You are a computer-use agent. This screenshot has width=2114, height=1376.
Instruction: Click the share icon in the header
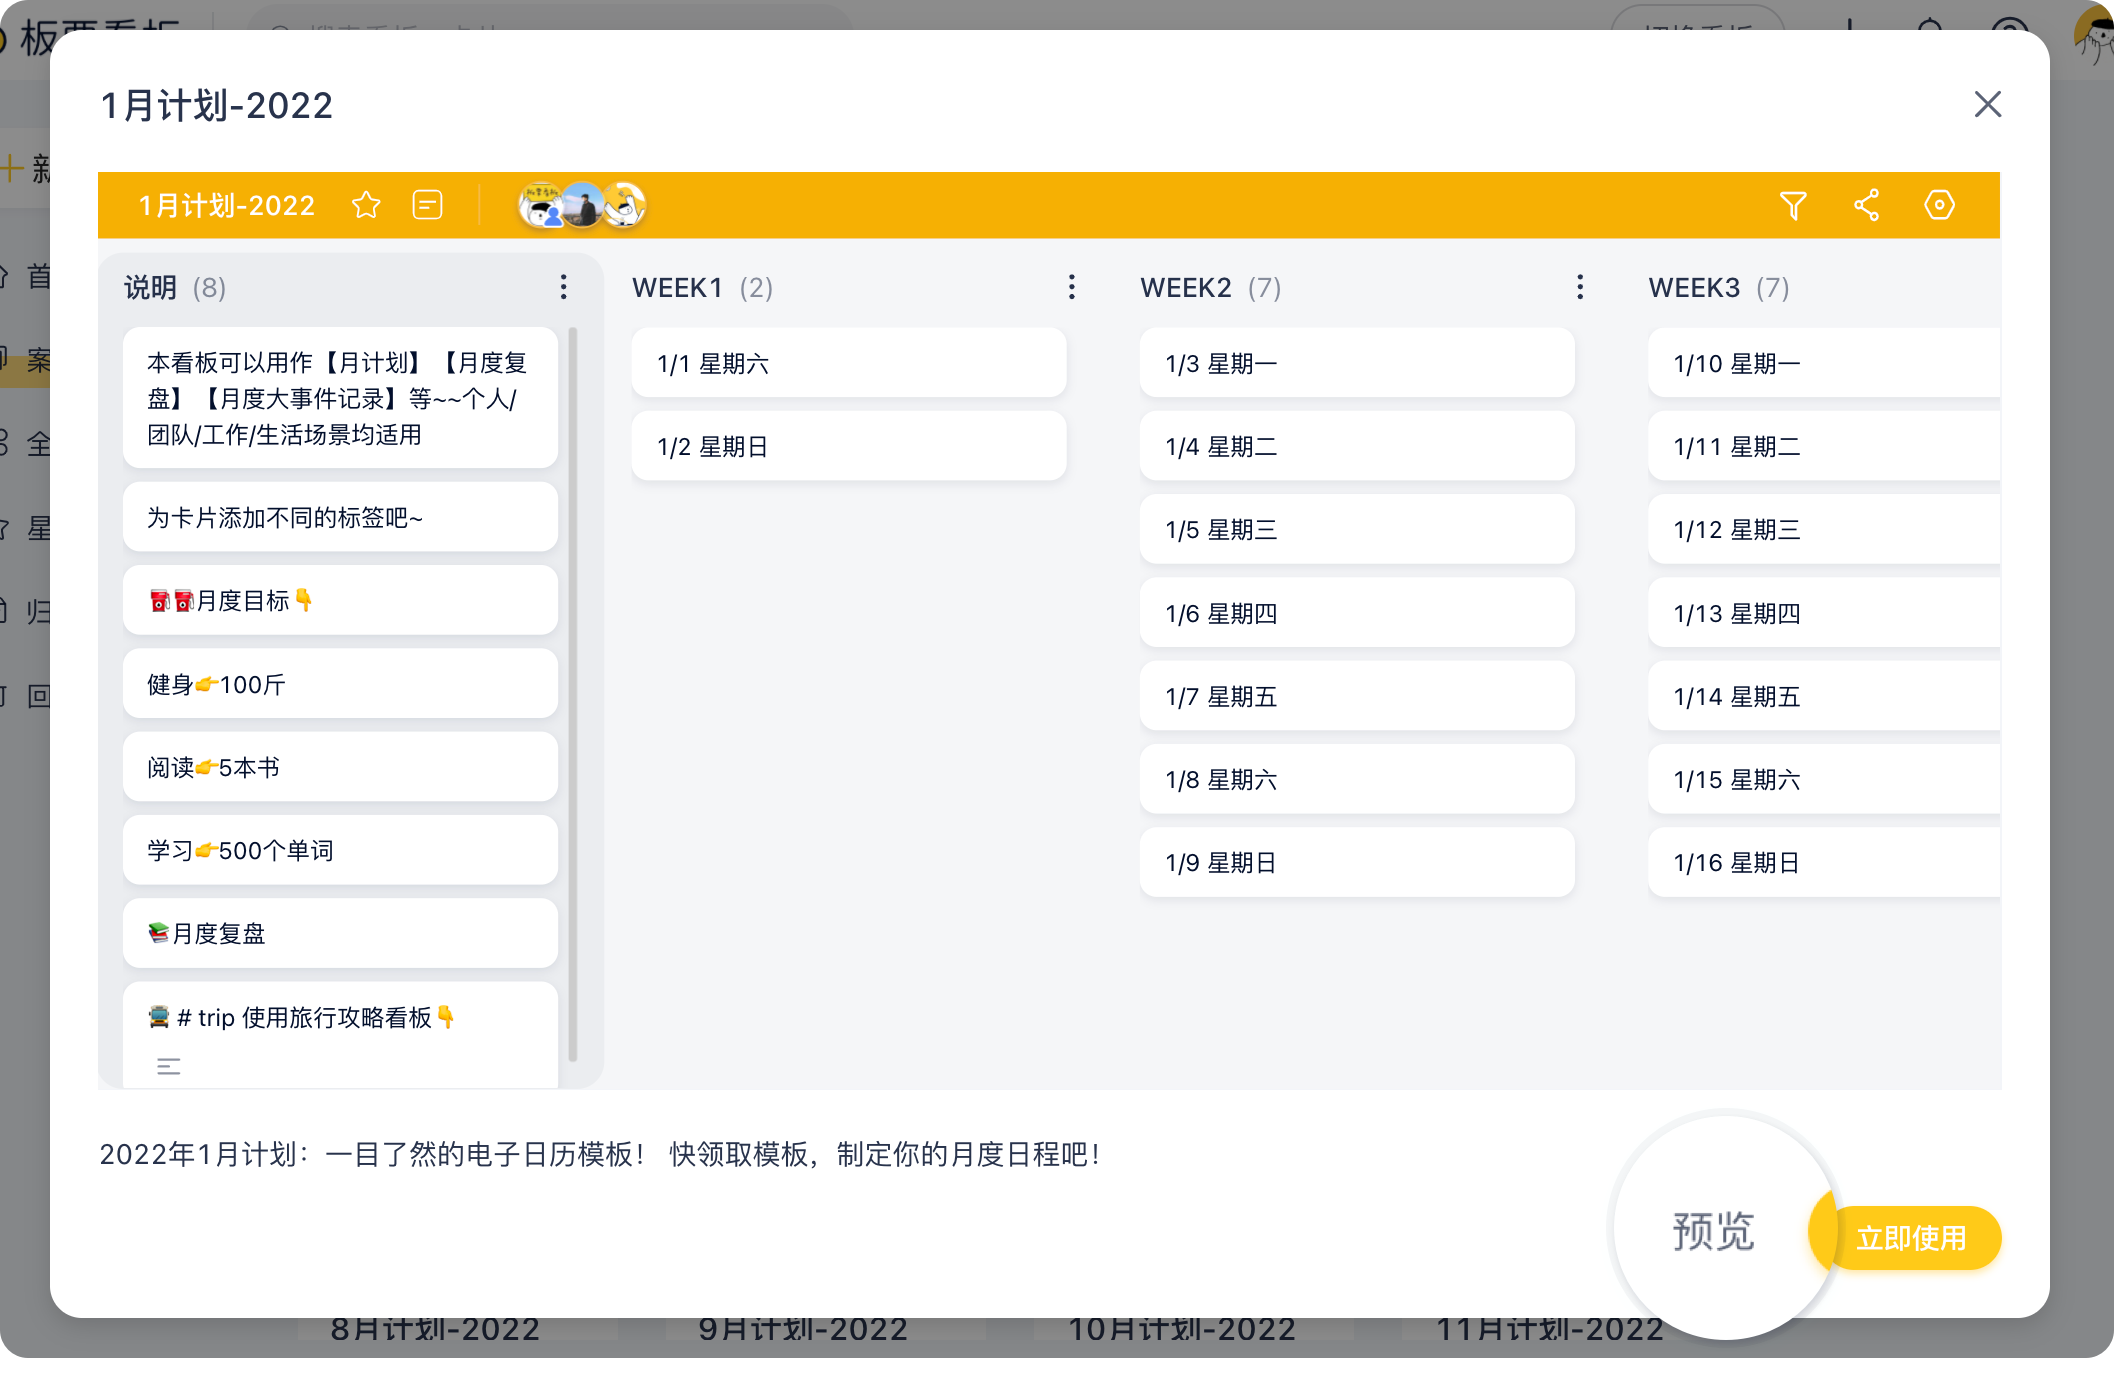pos(1866,205)
